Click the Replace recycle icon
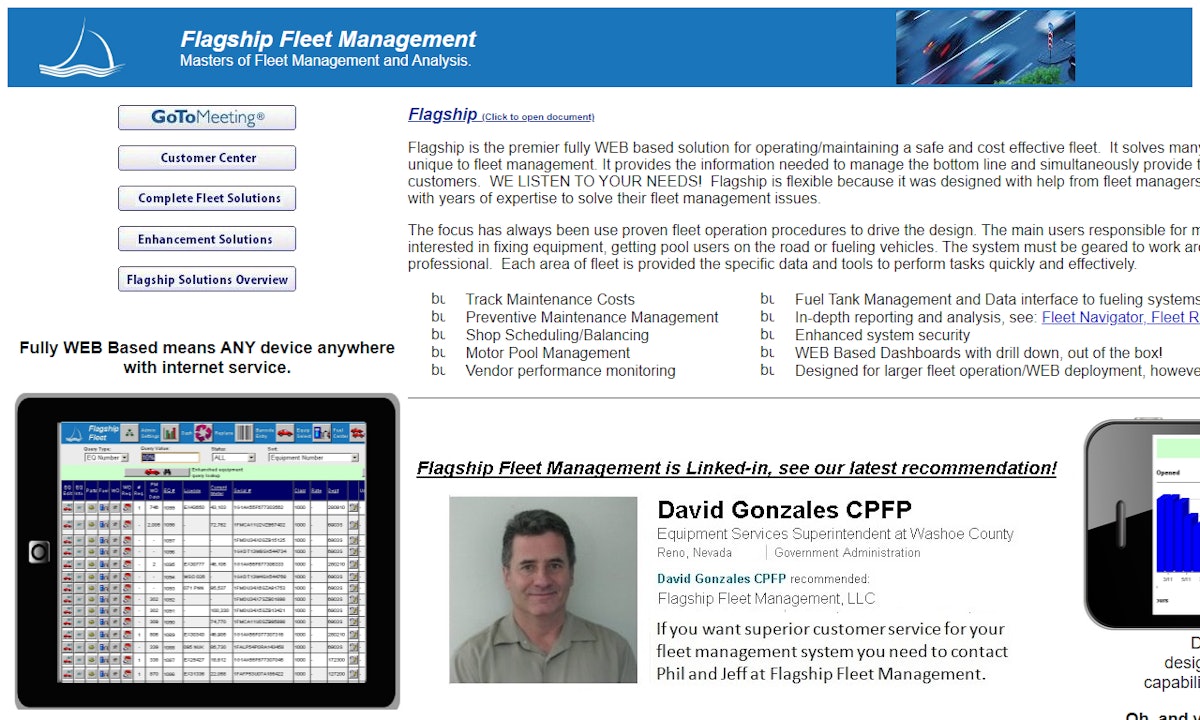This screenshot has height=720, width=1200. point(203,432)
